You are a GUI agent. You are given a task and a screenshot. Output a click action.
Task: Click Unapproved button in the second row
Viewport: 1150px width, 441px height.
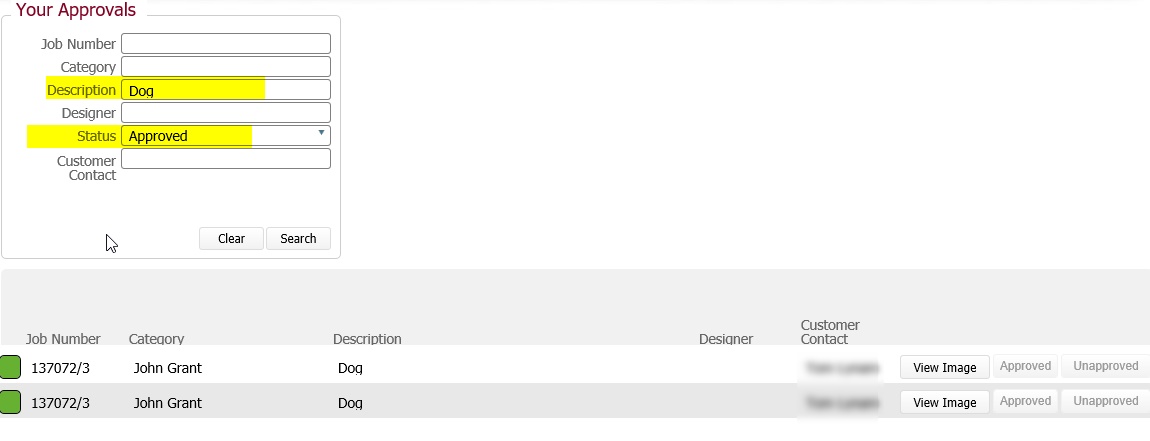[x=1105, y=401]
